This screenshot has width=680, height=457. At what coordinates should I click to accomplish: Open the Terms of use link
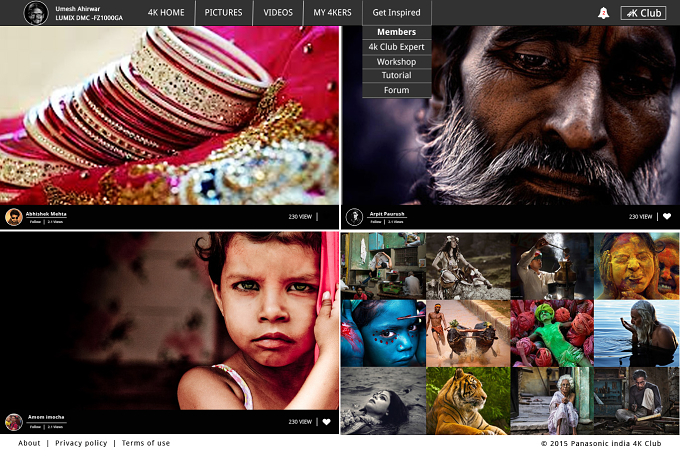[146, 443]
